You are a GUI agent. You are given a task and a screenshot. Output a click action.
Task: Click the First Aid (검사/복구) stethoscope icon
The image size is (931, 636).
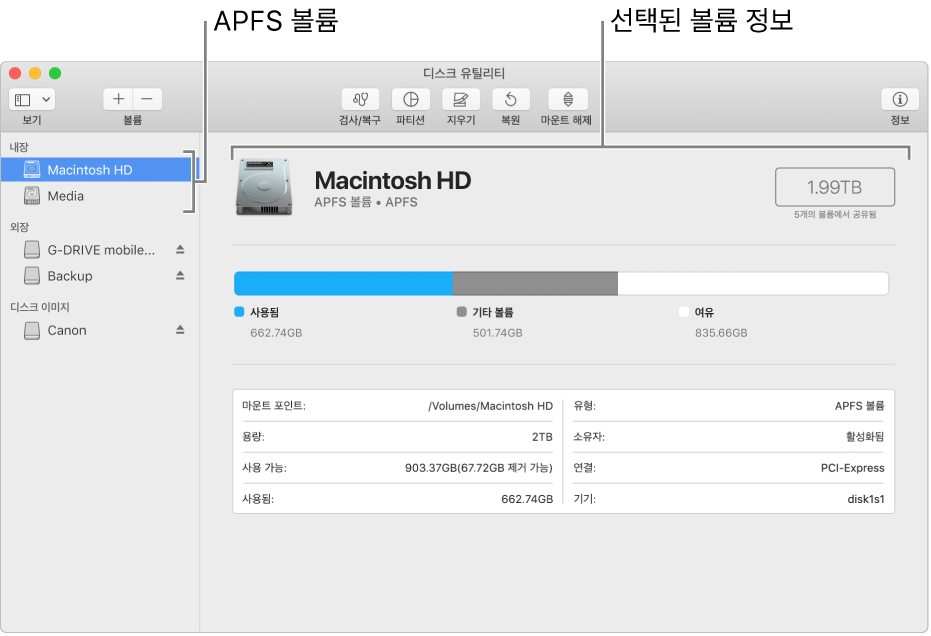tap(360, 99)
